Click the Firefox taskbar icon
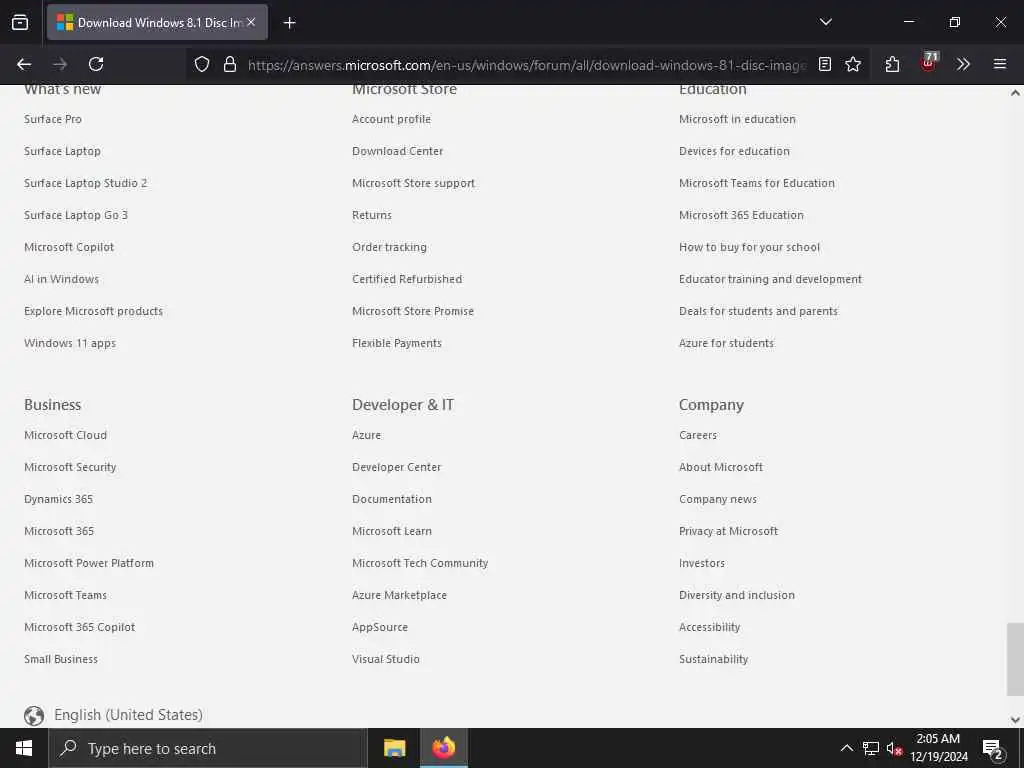The width and height of the screenshot is (1024, 768). pos(443,748)
